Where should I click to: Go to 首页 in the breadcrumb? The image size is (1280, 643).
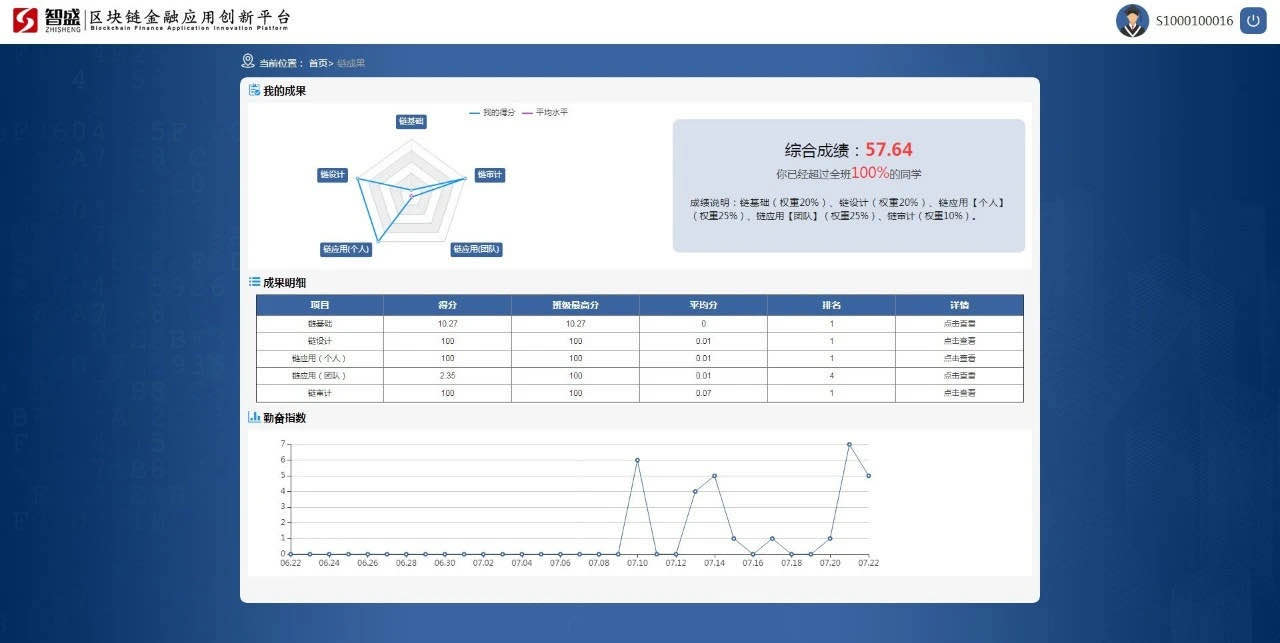[x=317, y=63]
